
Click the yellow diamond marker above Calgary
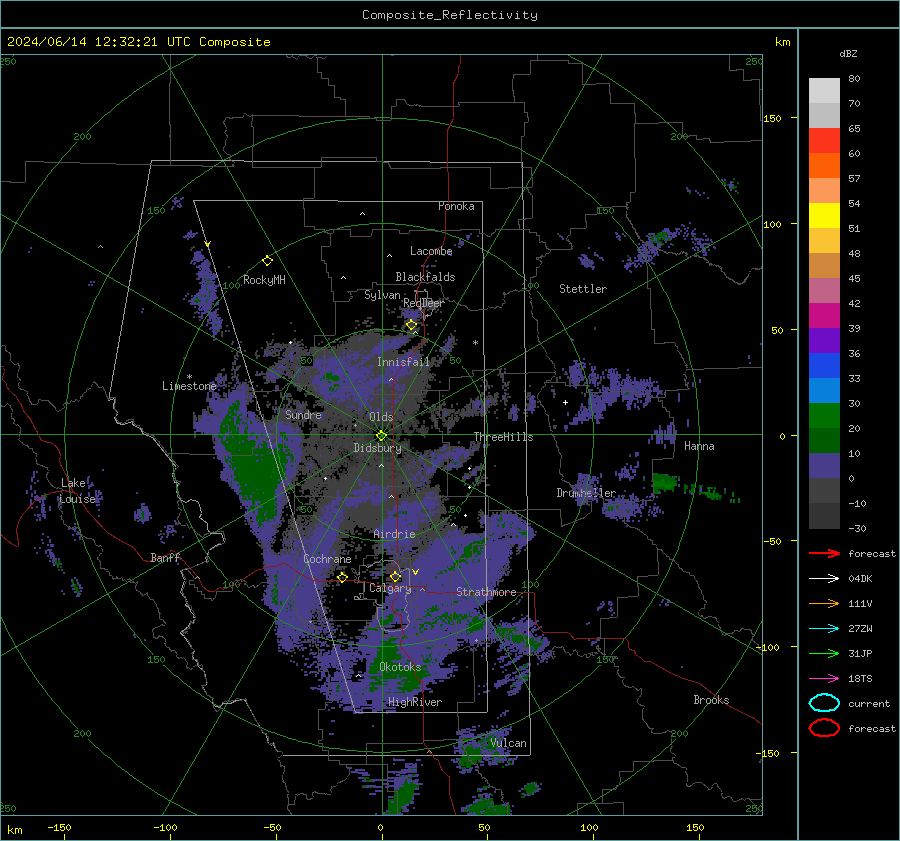395,576
